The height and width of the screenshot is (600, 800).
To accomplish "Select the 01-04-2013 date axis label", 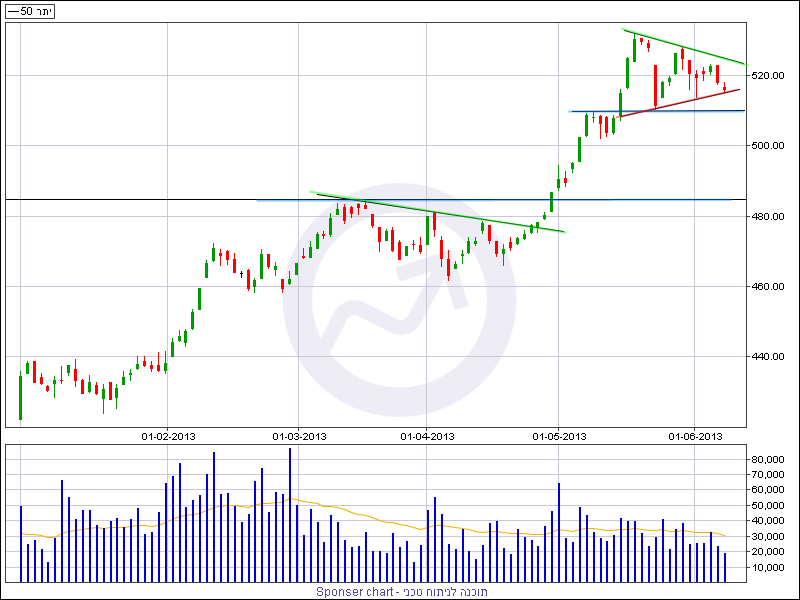I will coord(427,436).
